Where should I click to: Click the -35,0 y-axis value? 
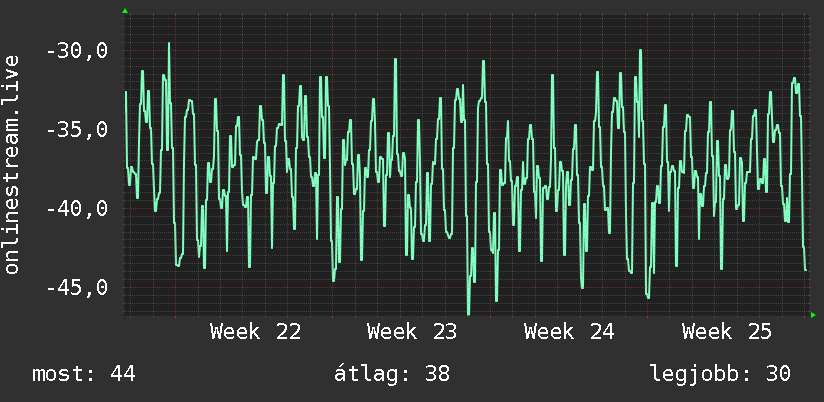click(x=77, y=130)
